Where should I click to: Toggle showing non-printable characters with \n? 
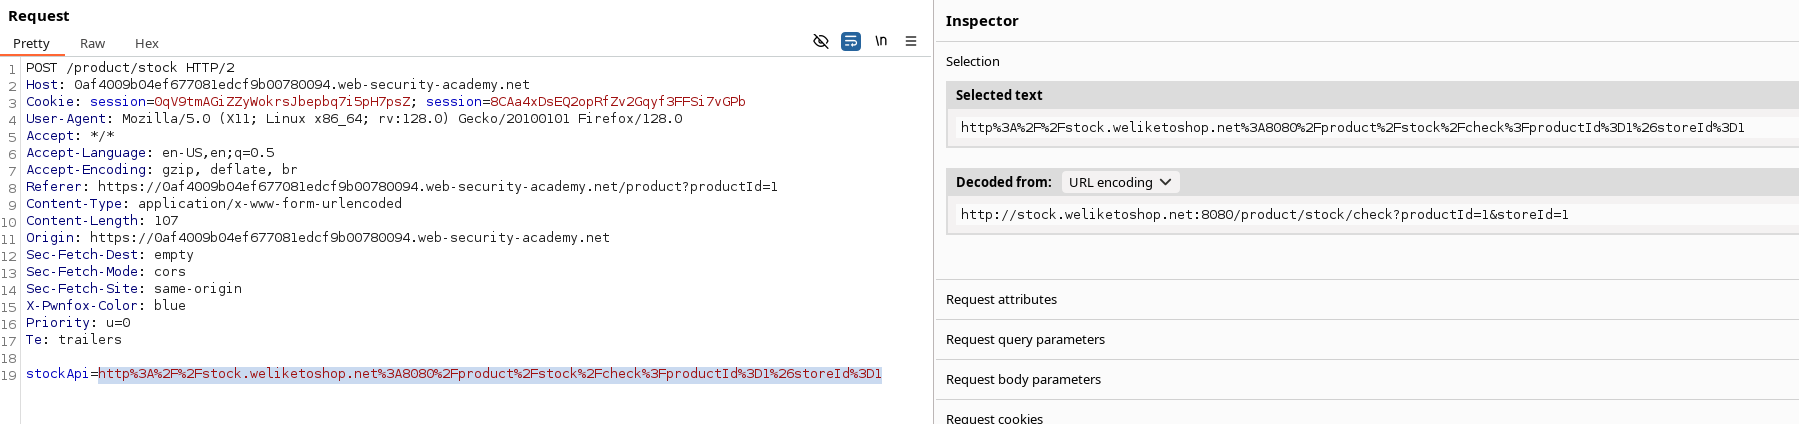click(x=881, y=41)
